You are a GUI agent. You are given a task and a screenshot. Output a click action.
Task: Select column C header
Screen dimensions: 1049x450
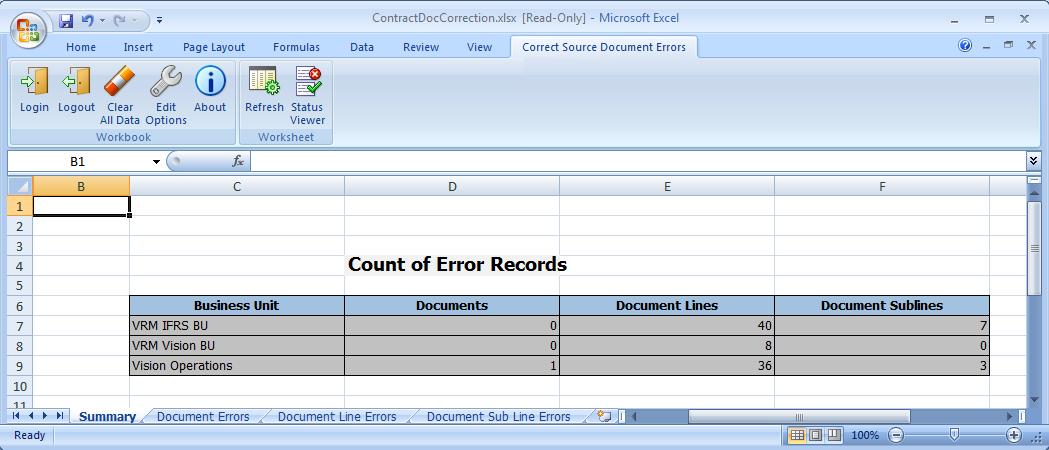pyautogui.click(x=237, y=187)
